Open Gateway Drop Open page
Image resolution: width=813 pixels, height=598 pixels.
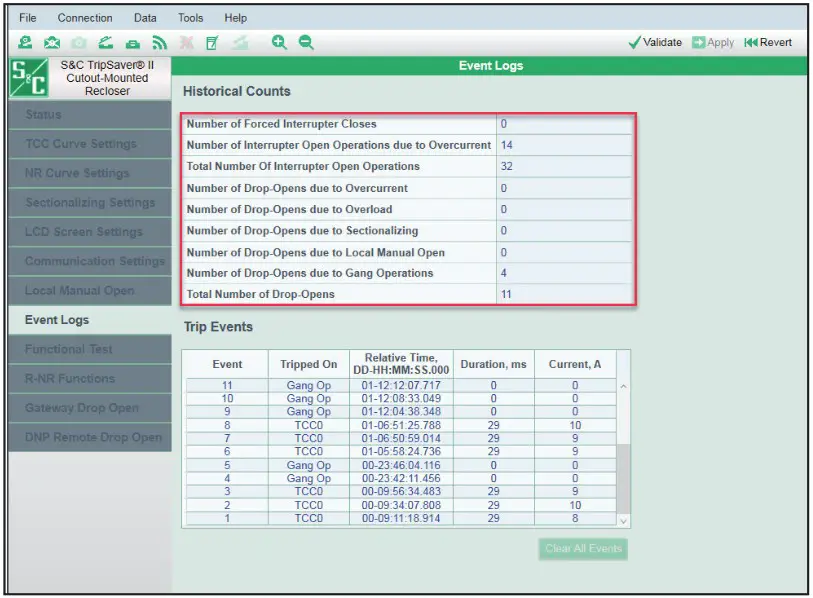pyautogui.click(x=90, y=408)
